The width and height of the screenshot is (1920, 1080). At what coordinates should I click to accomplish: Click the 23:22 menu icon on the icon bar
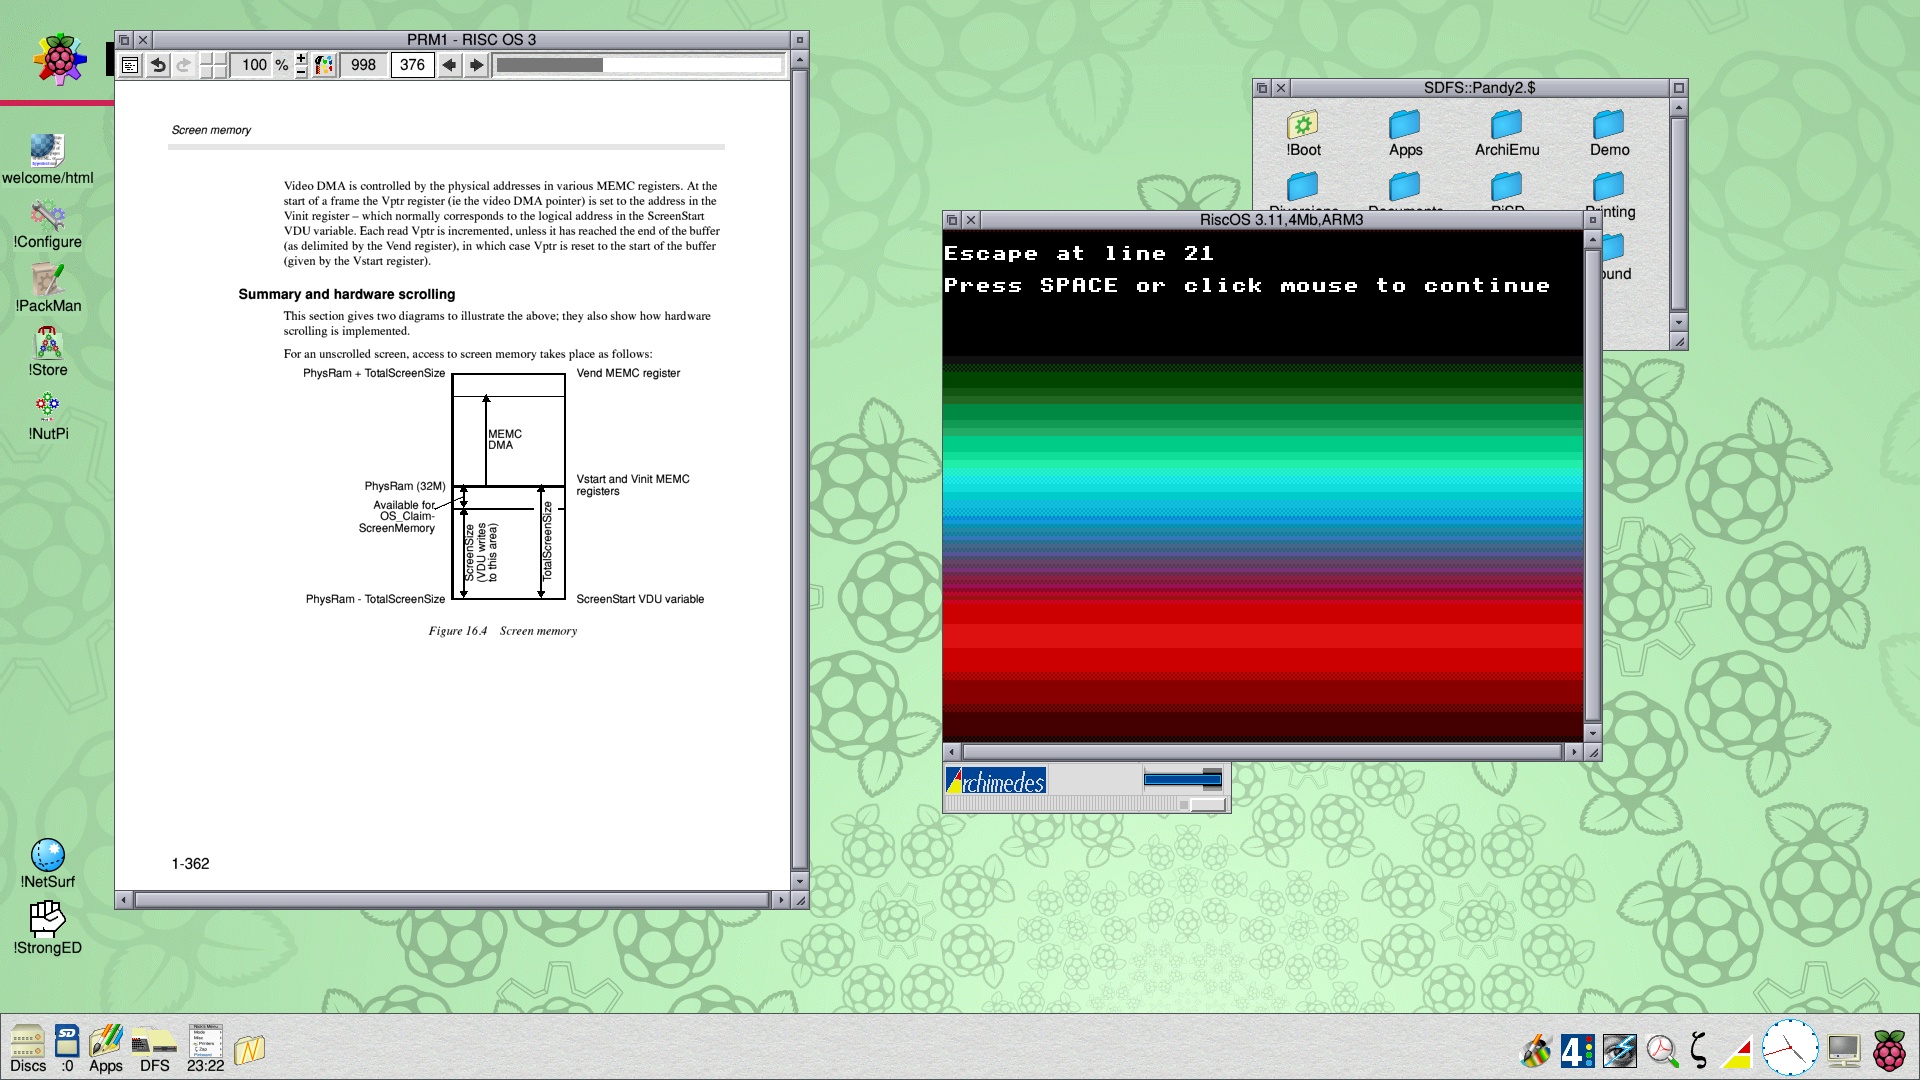(x=205, y=1048)
